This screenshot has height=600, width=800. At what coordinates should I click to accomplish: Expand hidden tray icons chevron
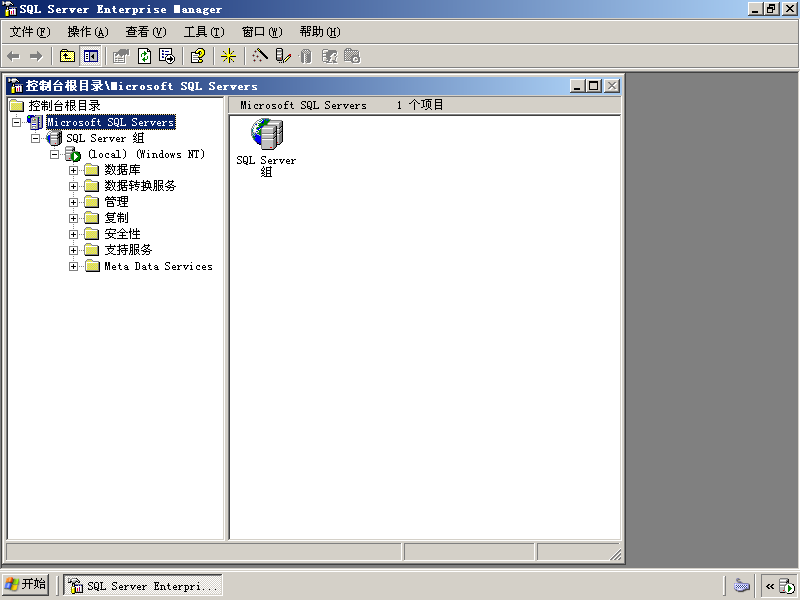pos(770,586)
